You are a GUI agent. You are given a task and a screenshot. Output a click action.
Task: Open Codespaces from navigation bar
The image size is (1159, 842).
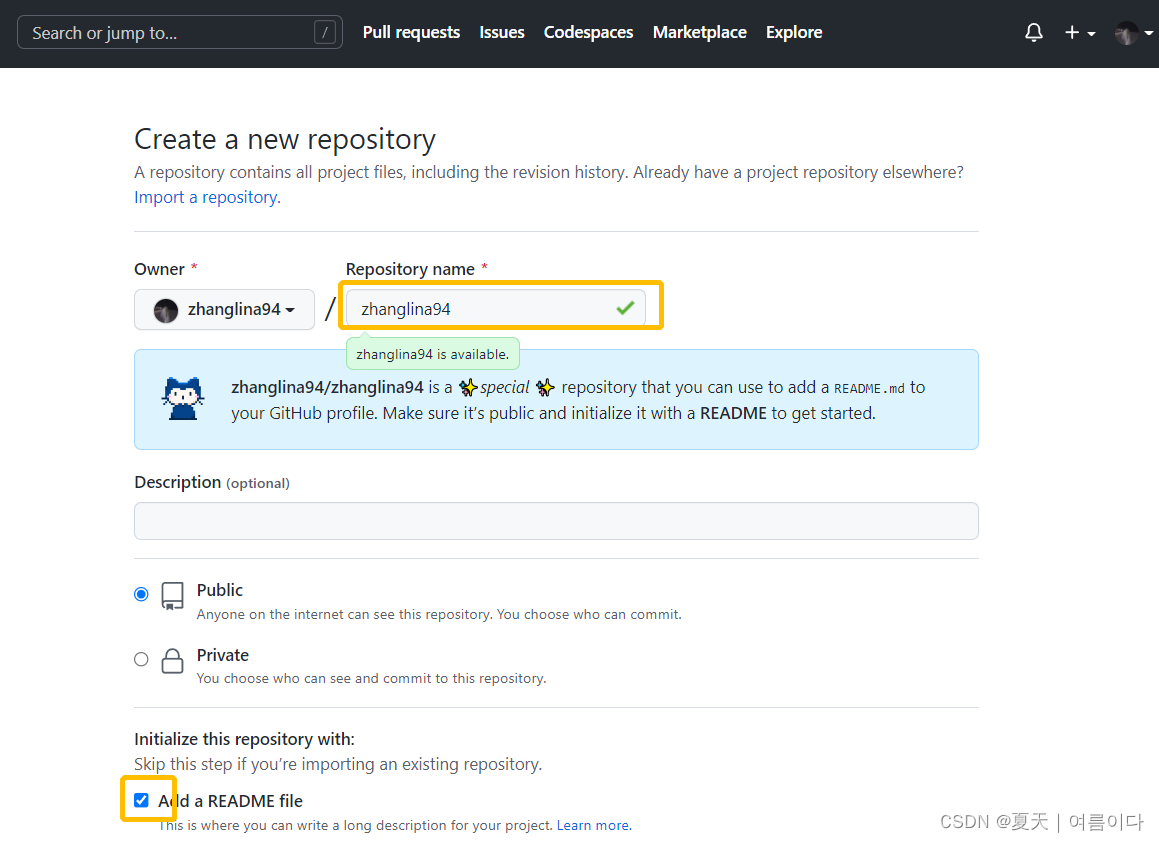click(588, 33)
